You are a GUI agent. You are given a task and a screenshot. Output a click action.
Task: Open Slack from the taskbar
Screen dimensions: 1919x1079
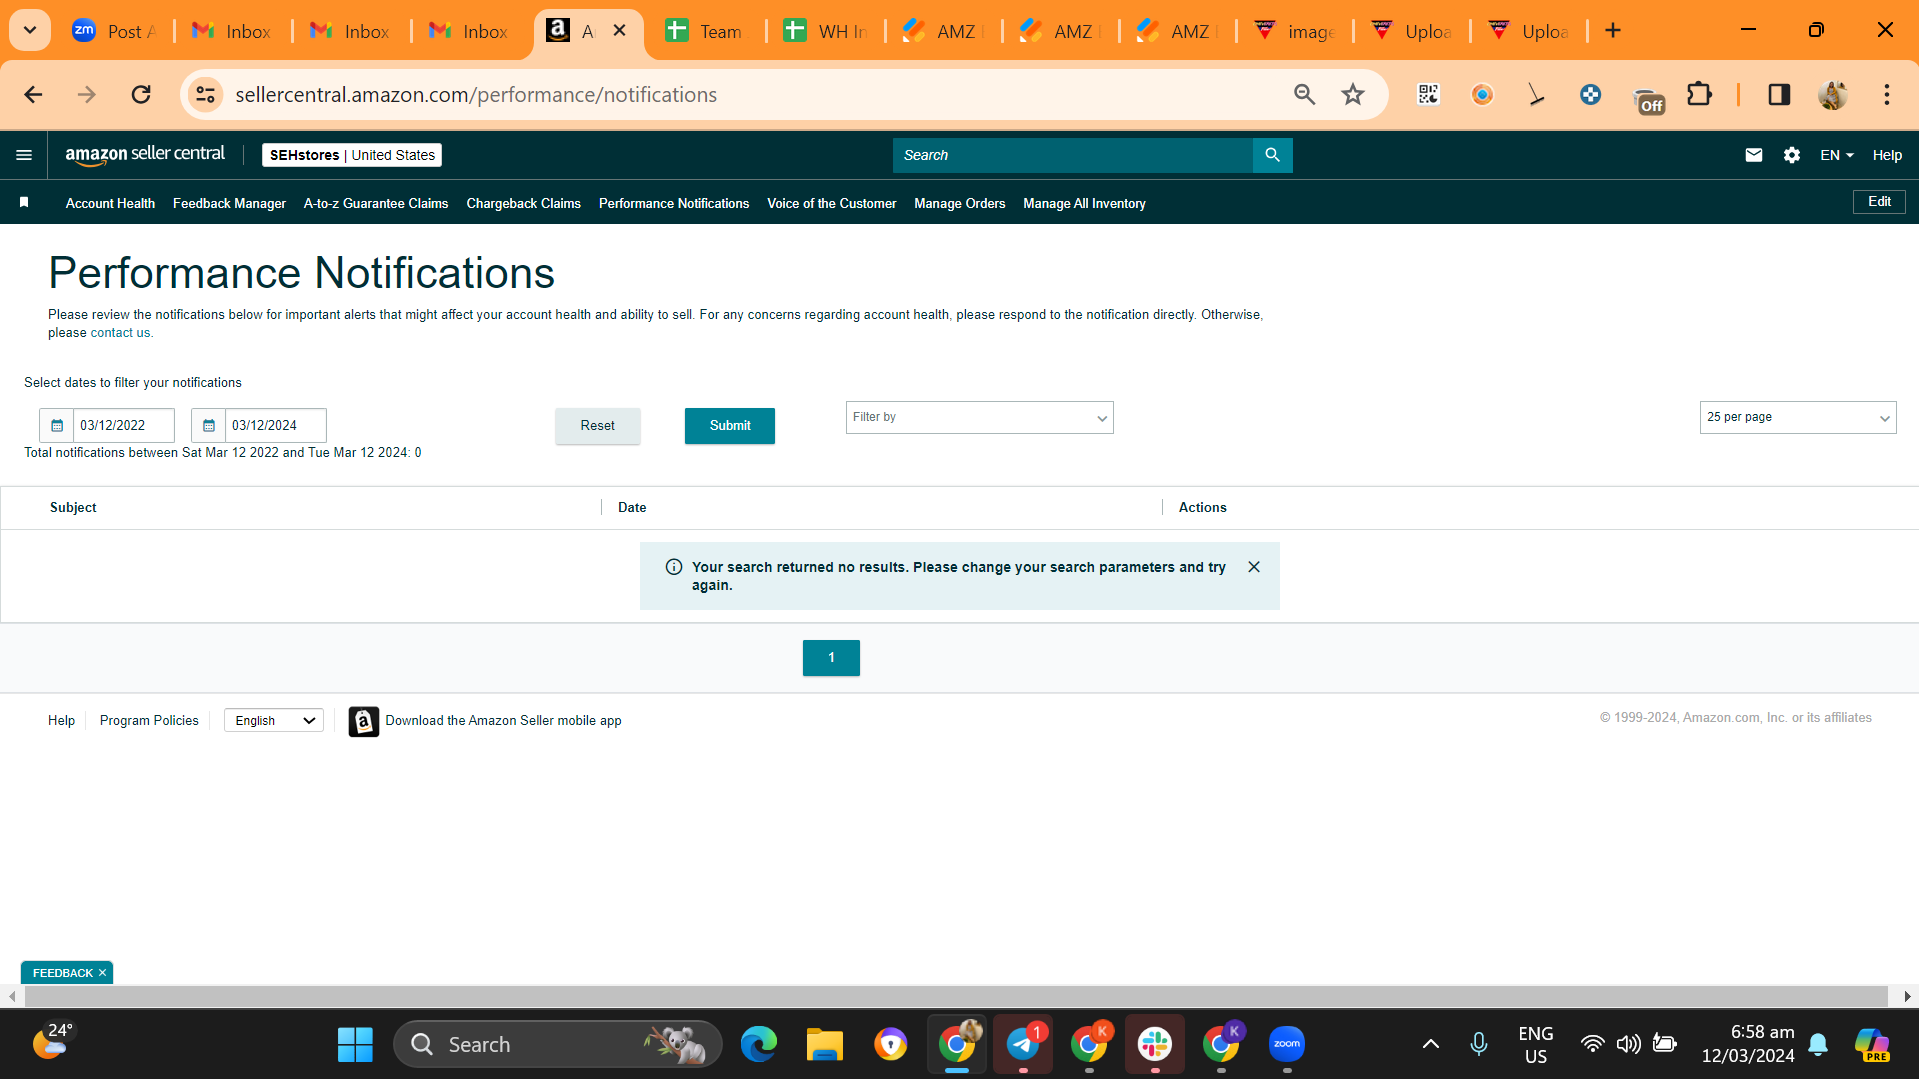click(1155, 1044)
